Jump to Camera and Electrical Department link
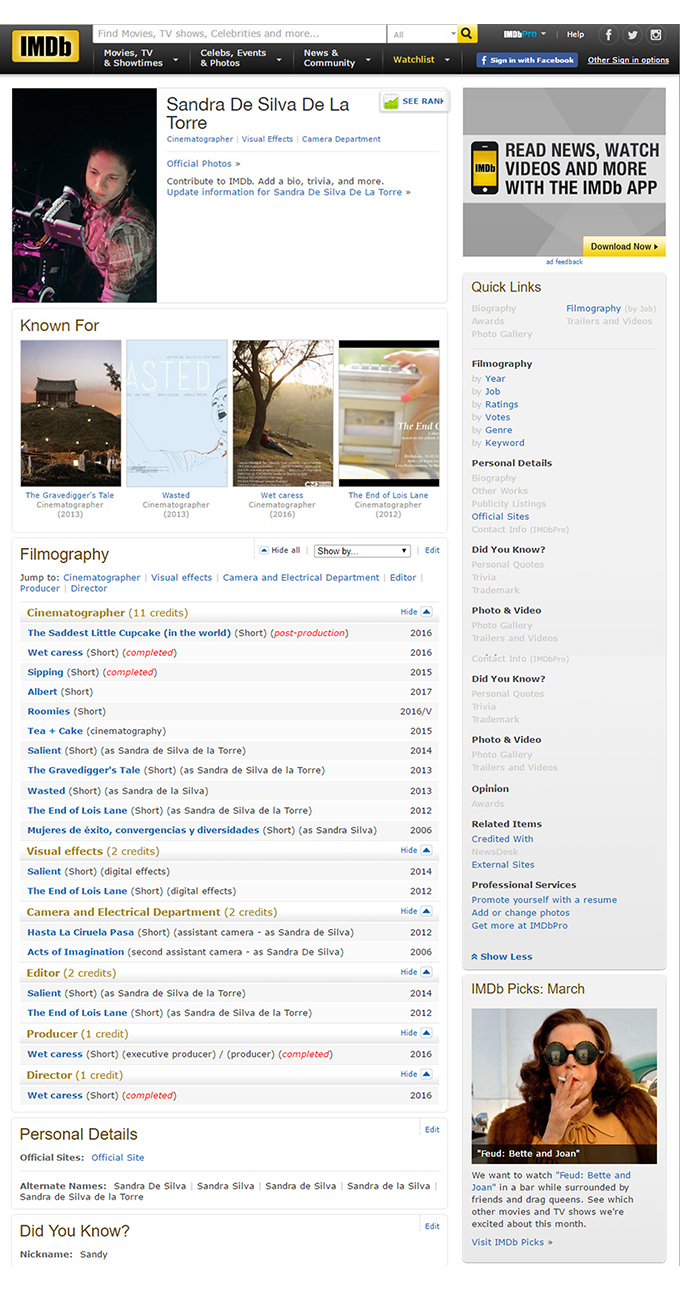Viewport: 680px width, 1299px height. 301,577
